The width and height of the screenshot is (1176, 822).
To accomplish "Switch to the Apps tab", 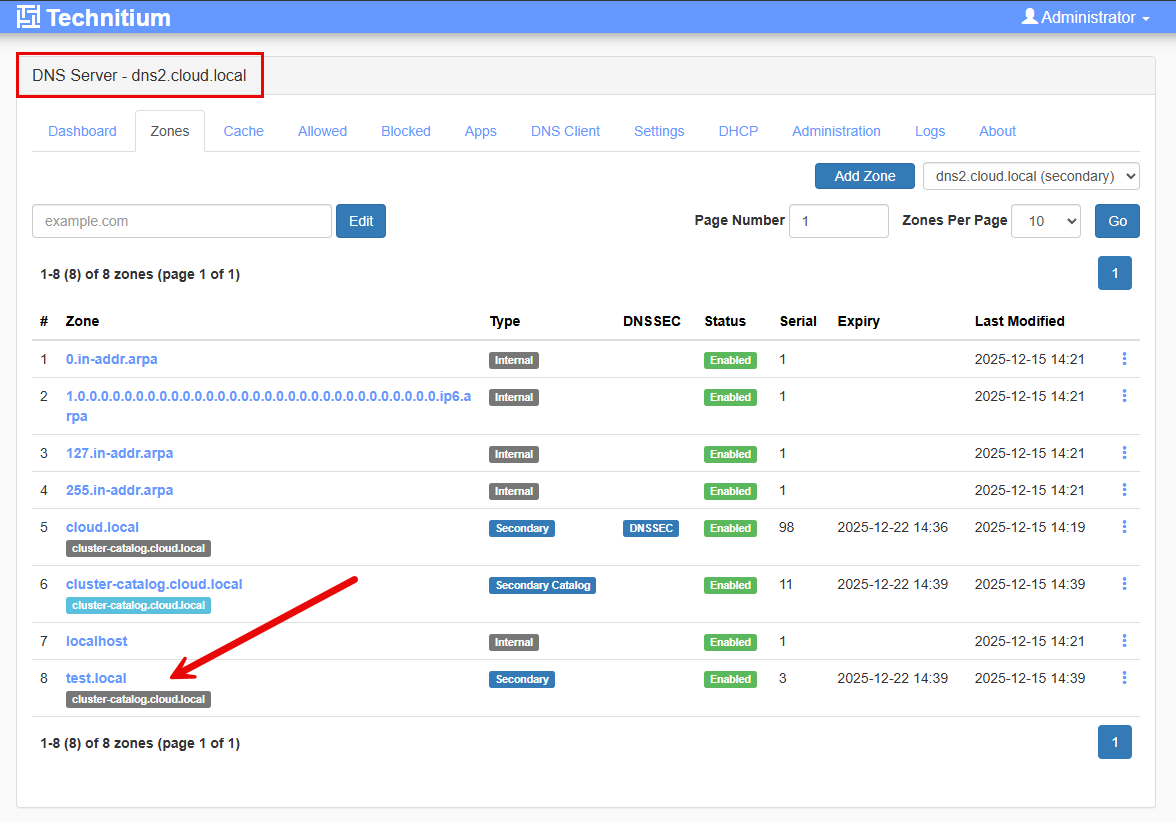I will pyautogui.click(x=481, y=131).
